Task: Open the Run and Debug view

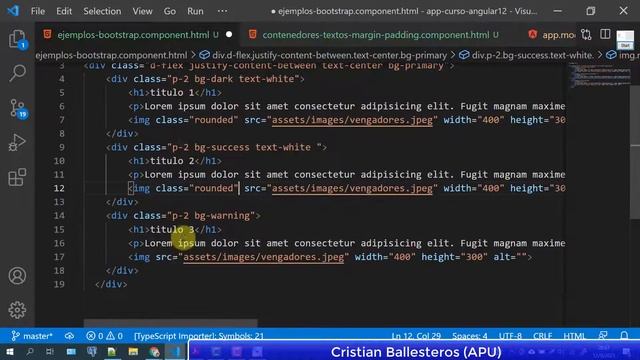Action: [17, 143]
